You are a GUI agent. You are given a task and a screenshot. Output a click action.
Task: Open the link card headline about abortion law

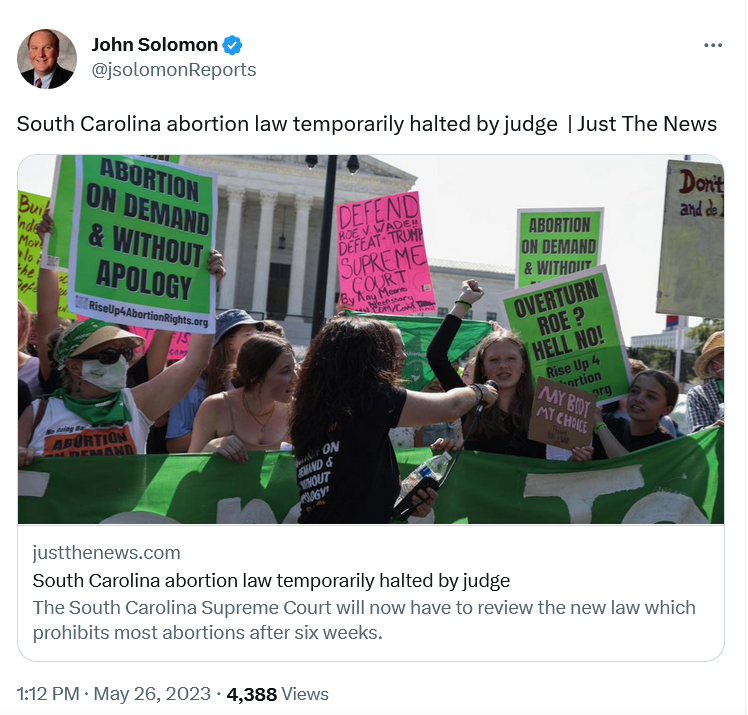(x=271, y=581)
